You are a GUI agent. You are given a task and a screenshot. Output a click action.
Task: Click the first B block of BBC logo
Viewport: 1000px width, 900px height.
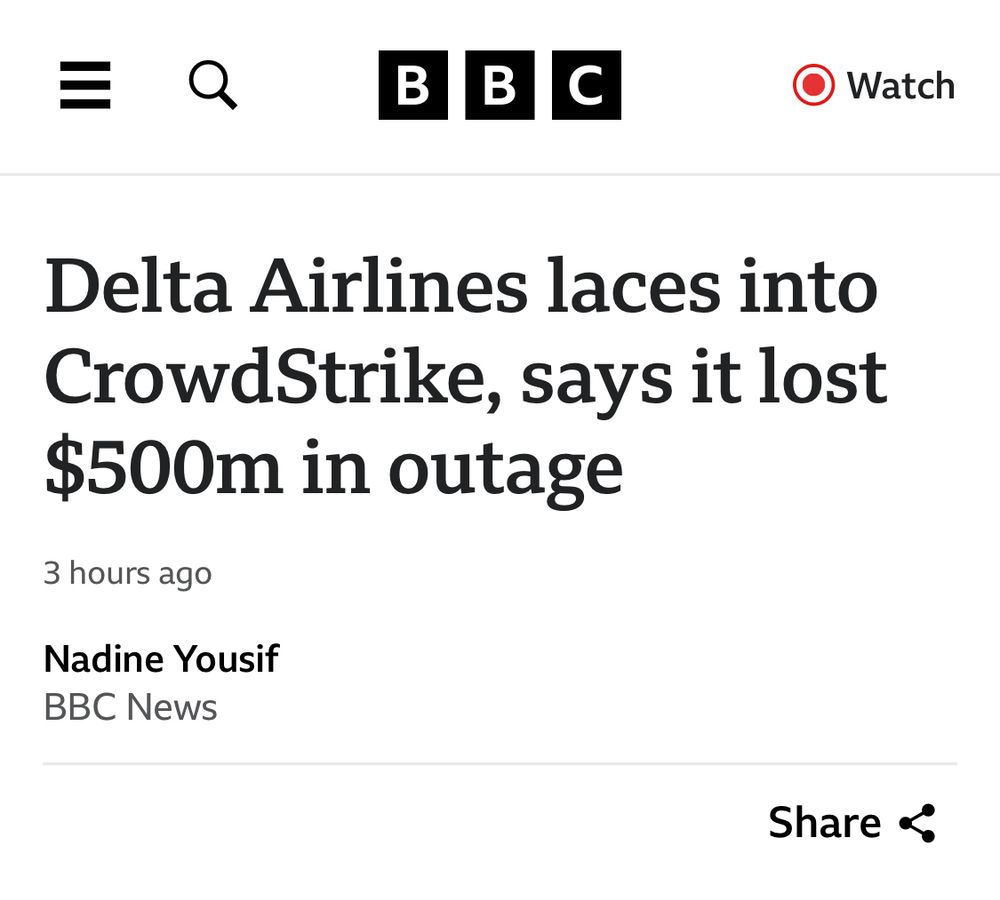pyautogui.click(x=414, y=86)
